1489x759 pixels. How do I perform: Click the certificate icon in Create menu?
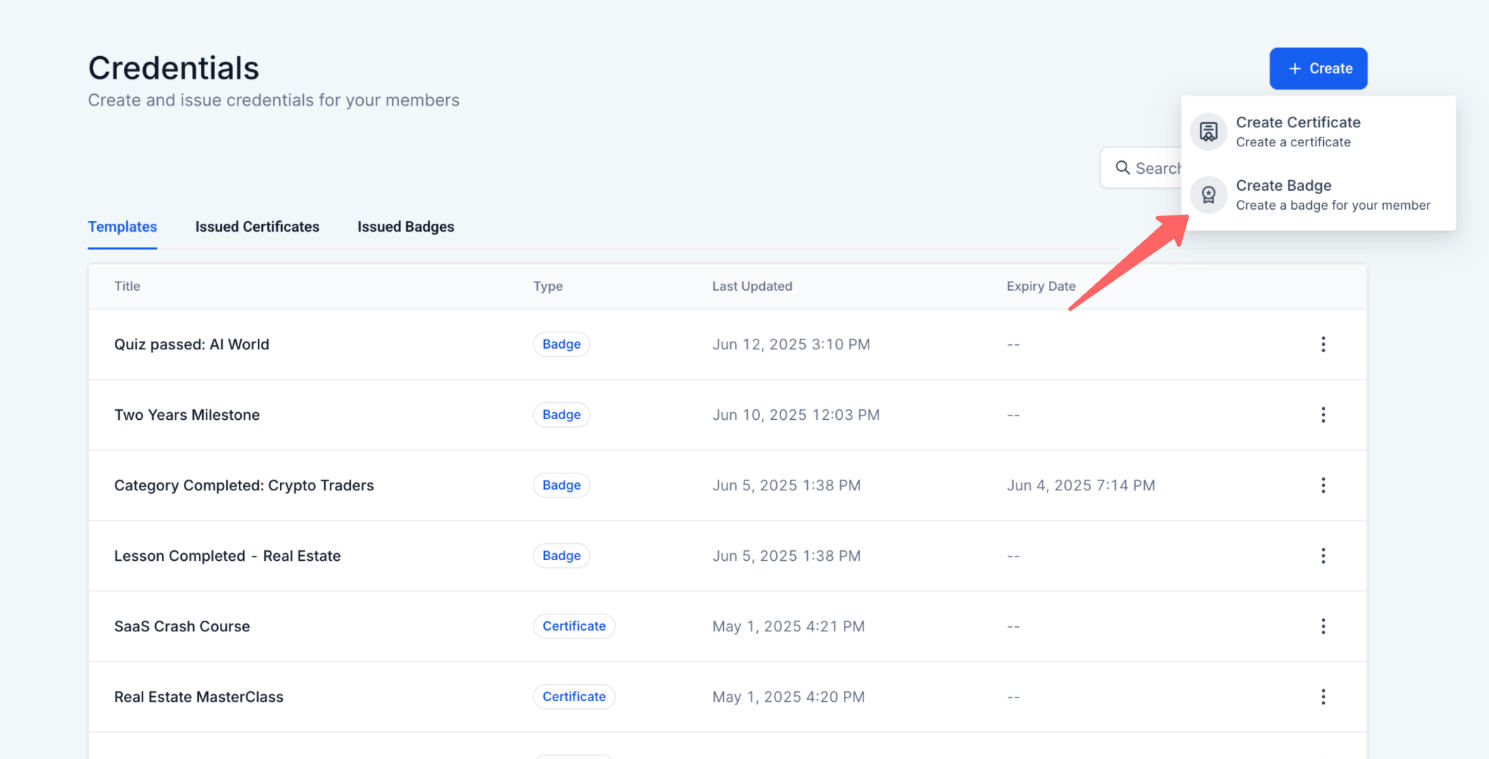[1208, 132]
